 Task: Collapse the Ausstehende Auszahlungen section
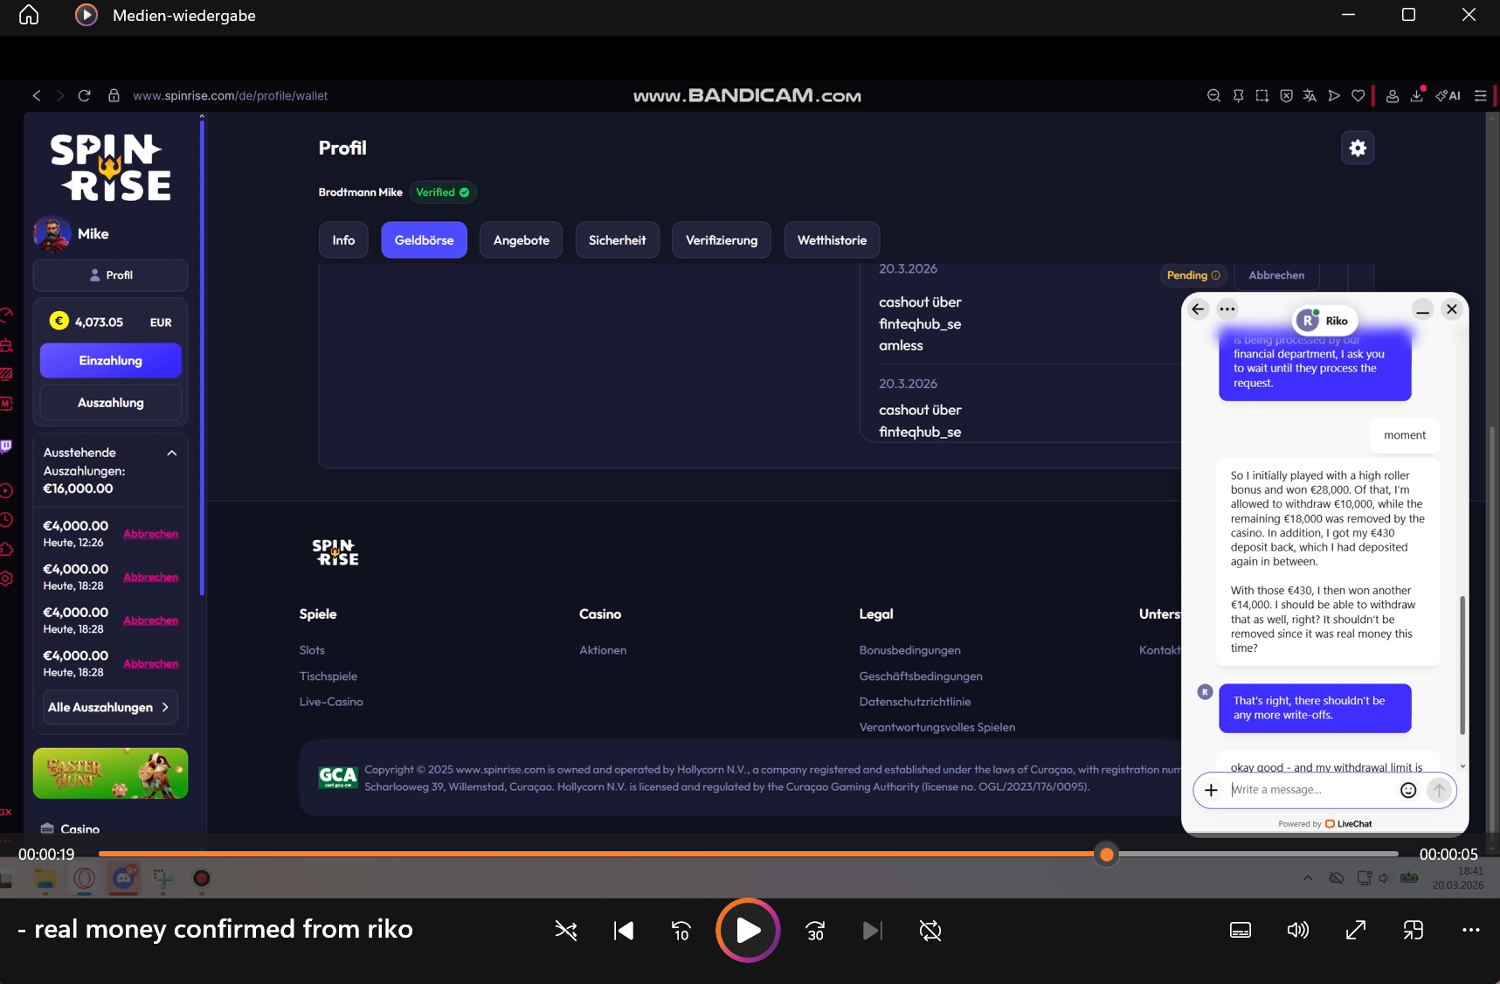[x=172, y=453]
